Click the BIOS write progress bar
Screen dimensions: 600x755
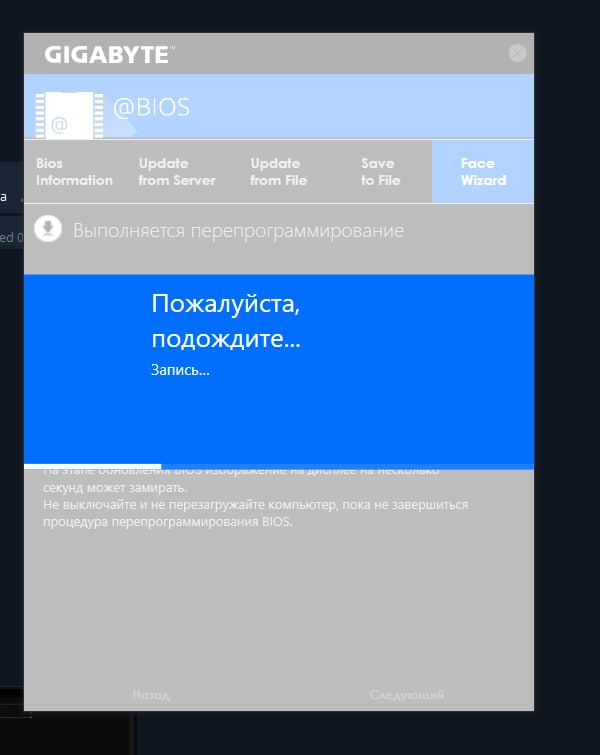(x=279, y=466)
